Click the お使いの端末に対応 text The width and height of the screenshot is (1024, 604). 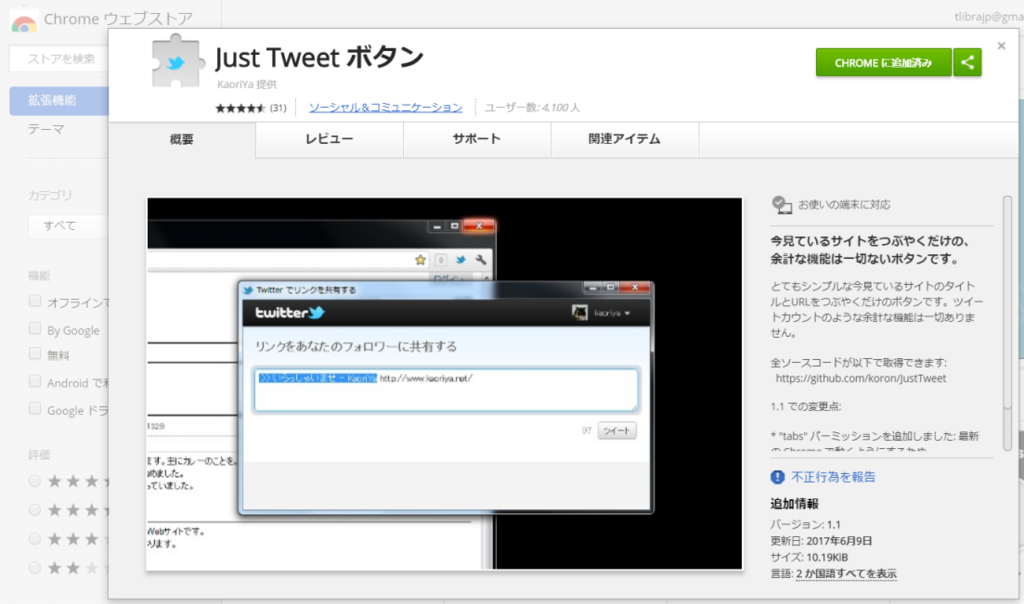[x=844, y=205]
